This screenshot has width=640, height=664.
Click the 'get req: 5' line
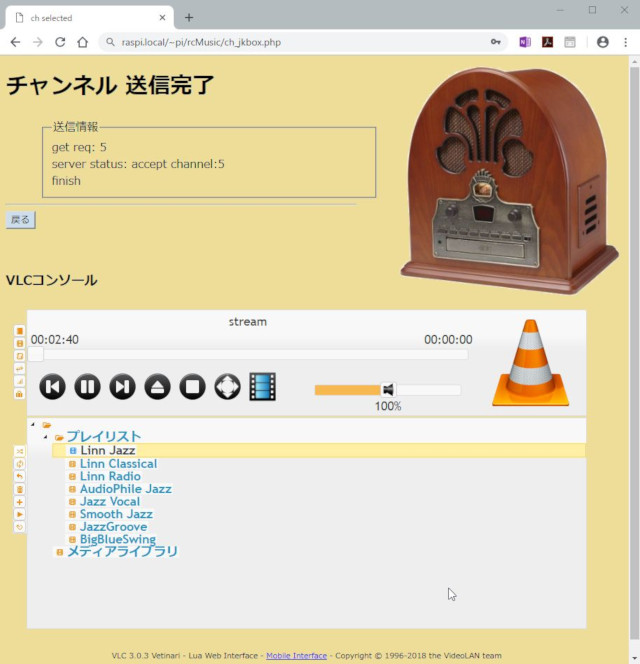[x=79, y=147]
